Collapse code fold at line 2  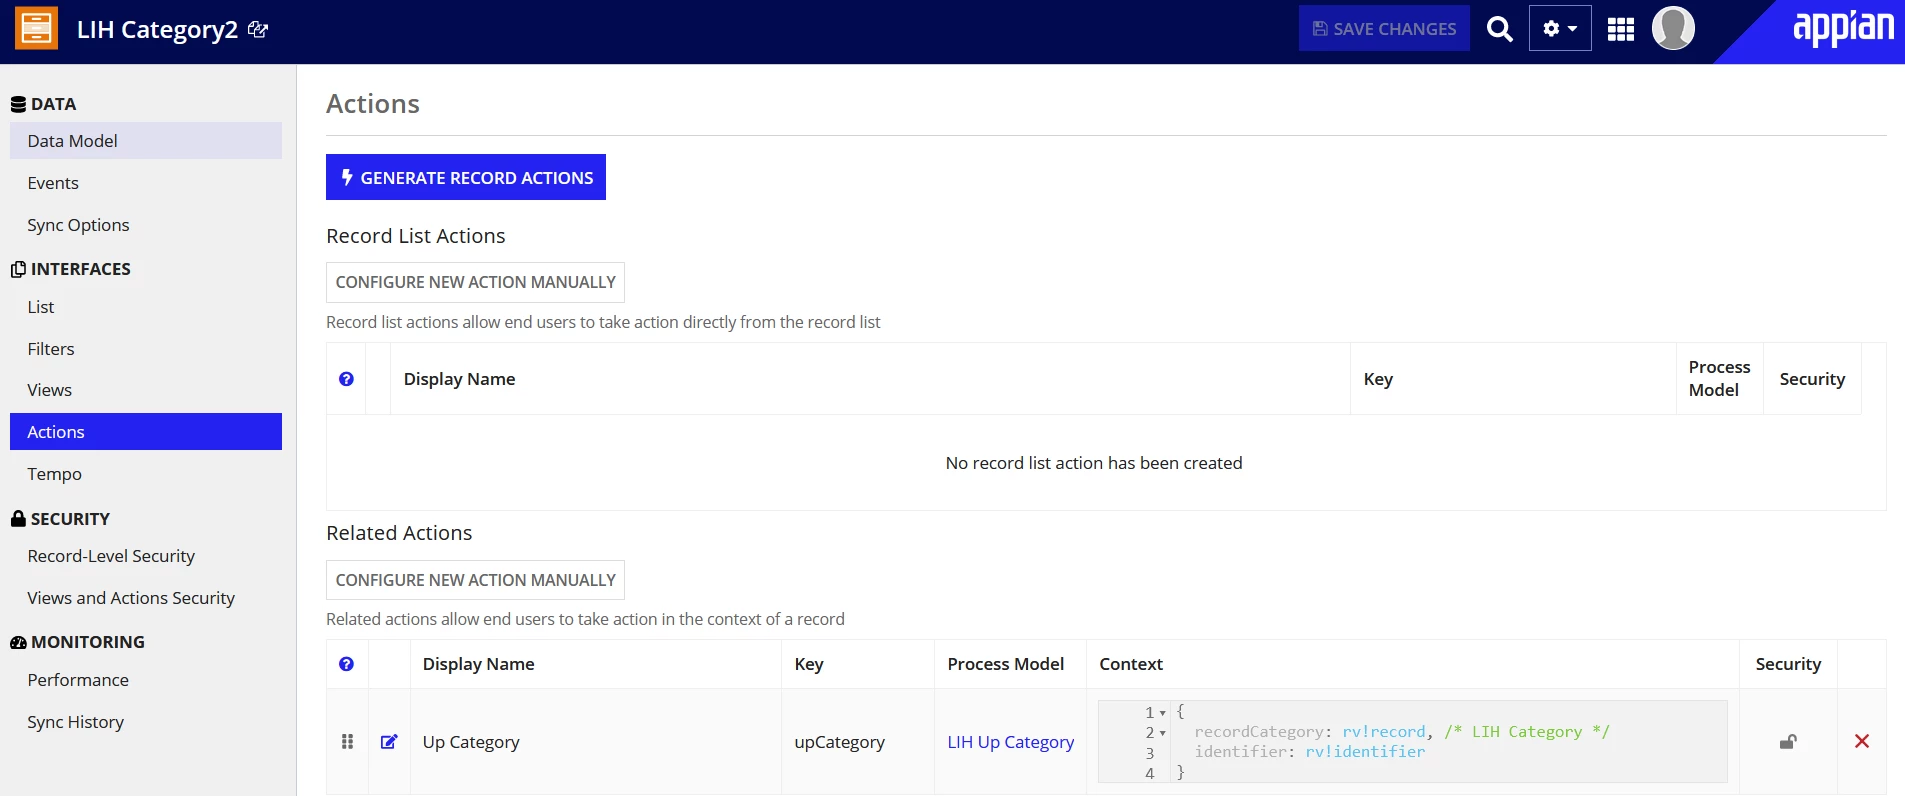[1163, 733]
